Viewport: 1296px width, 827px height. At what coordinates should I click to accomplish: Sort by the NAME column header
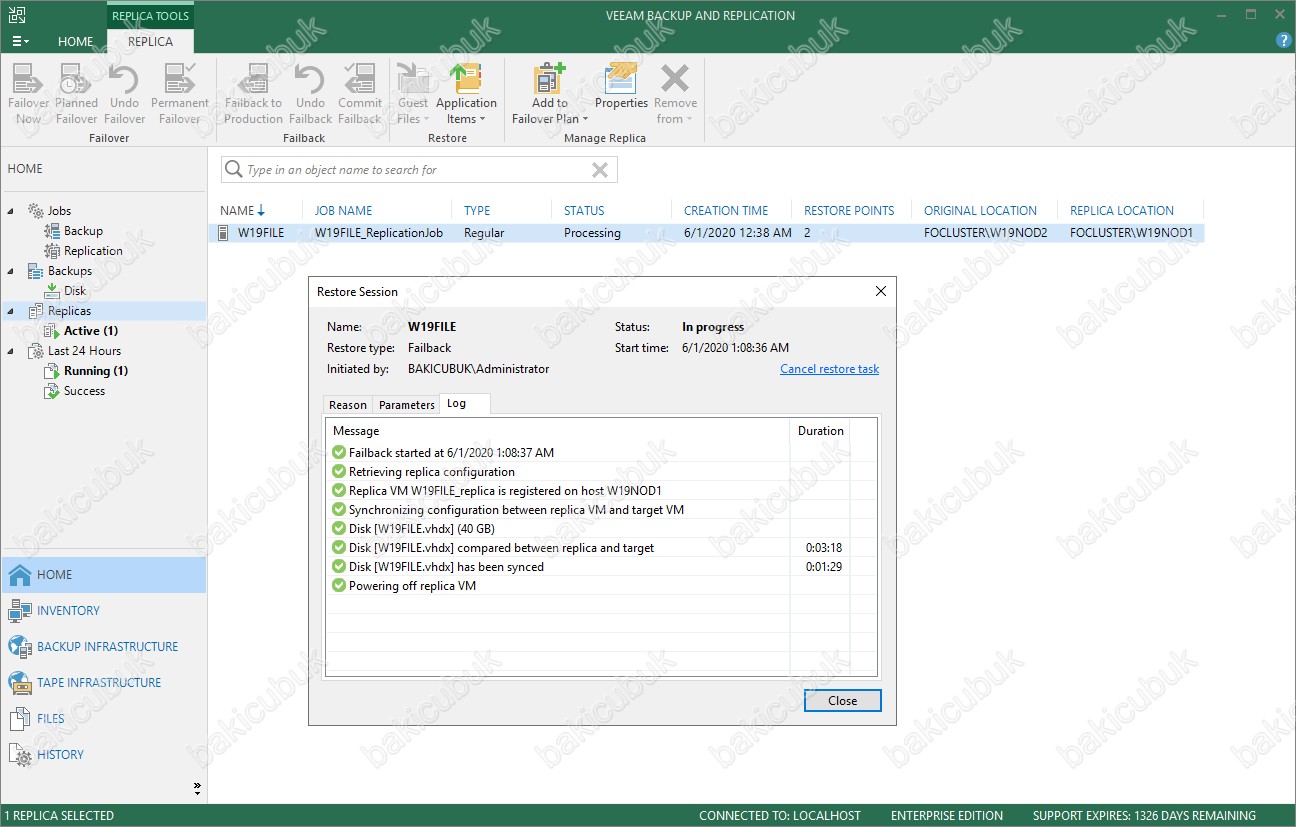tap(242, 211)
